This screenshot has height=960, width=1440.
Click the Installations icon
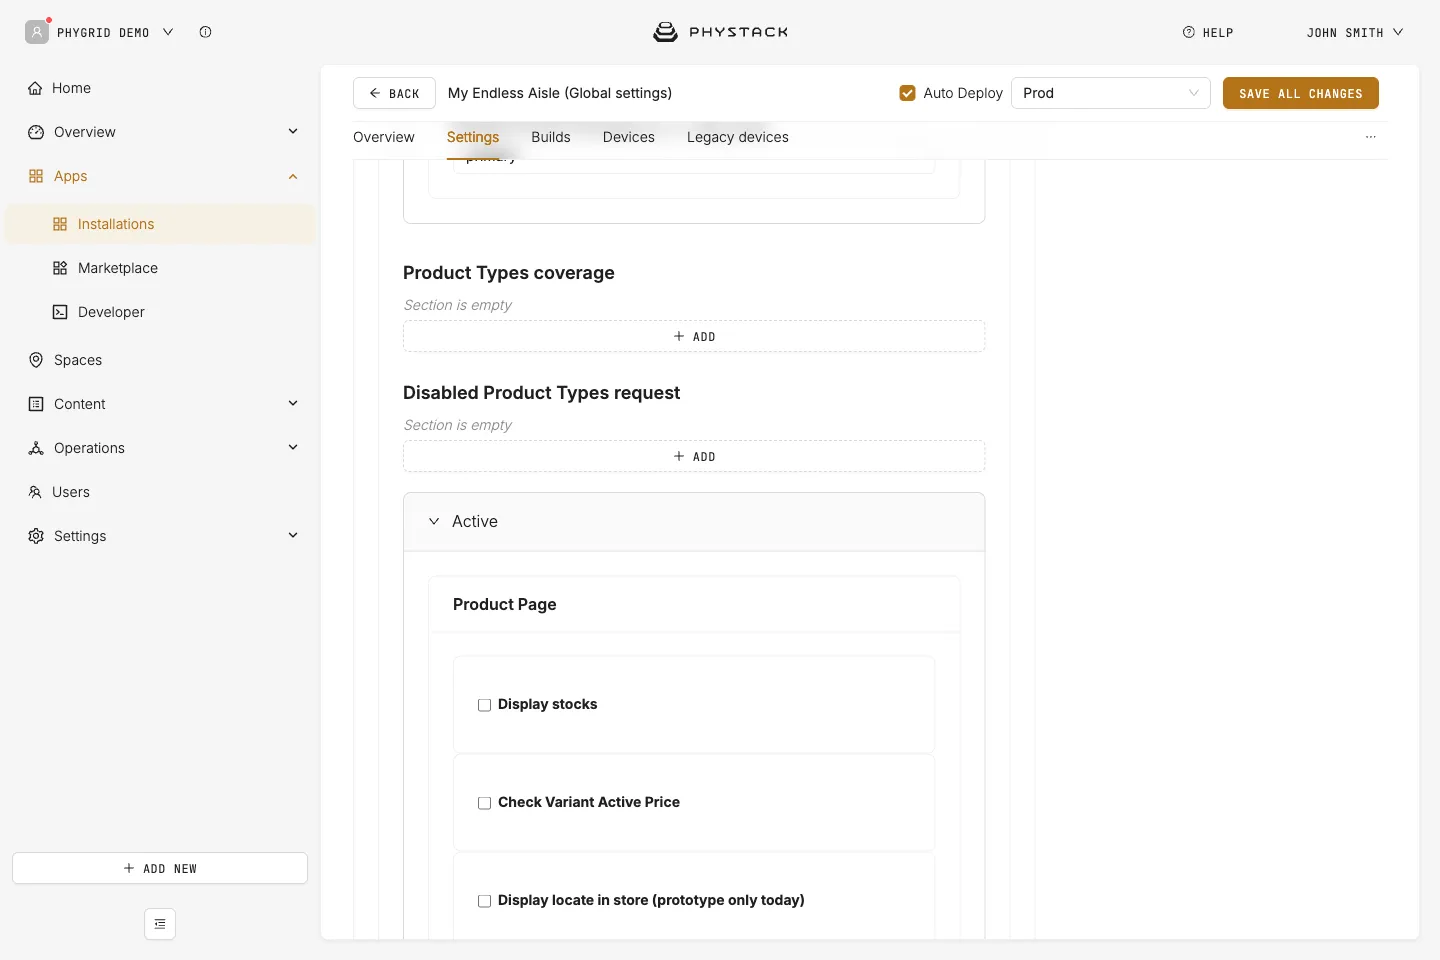60,224
